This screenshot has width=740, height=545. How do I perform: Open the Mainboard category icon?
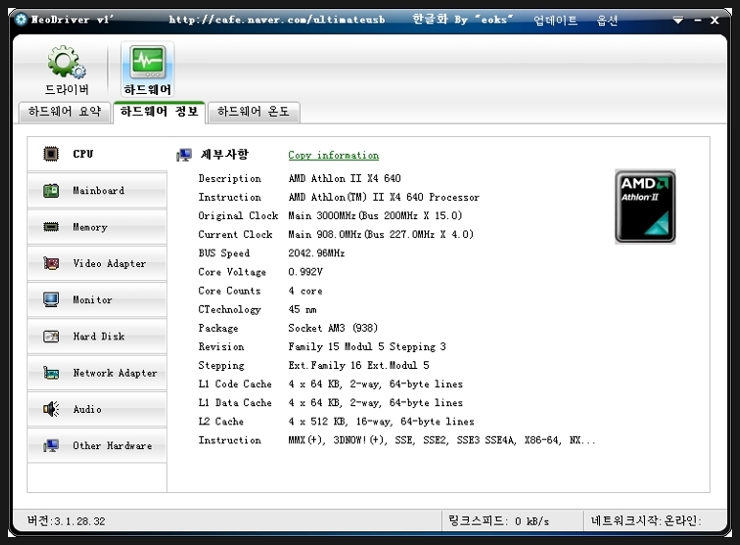[x=51, y=190]
